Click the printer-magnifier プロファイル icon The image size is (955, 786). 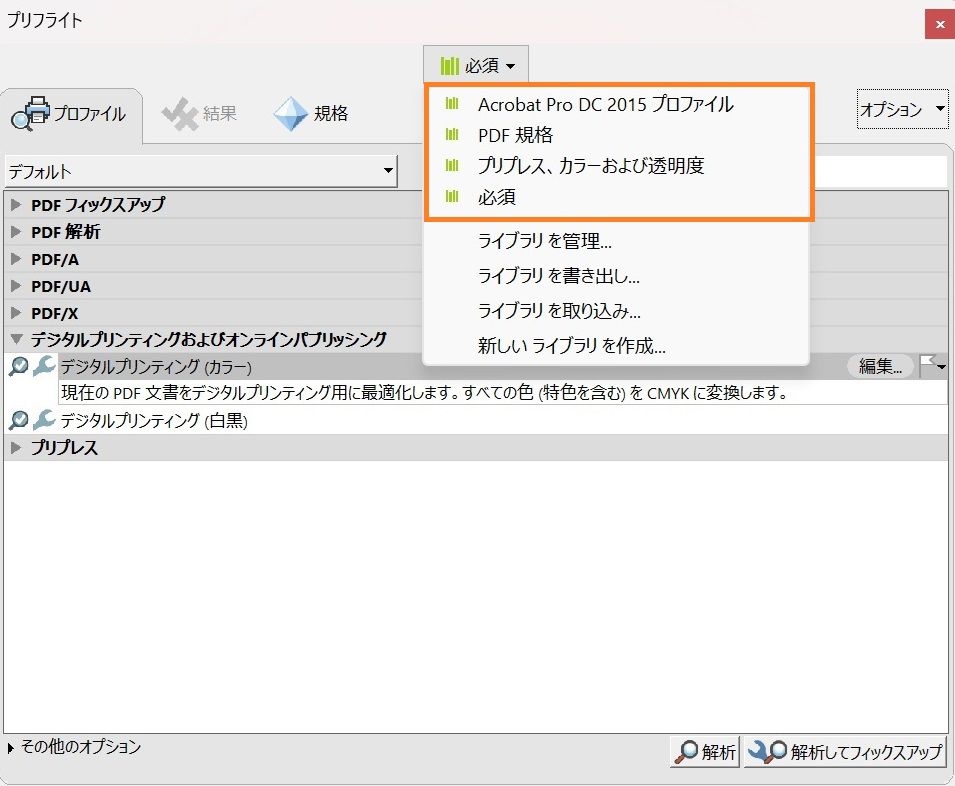tap(30, 113)
